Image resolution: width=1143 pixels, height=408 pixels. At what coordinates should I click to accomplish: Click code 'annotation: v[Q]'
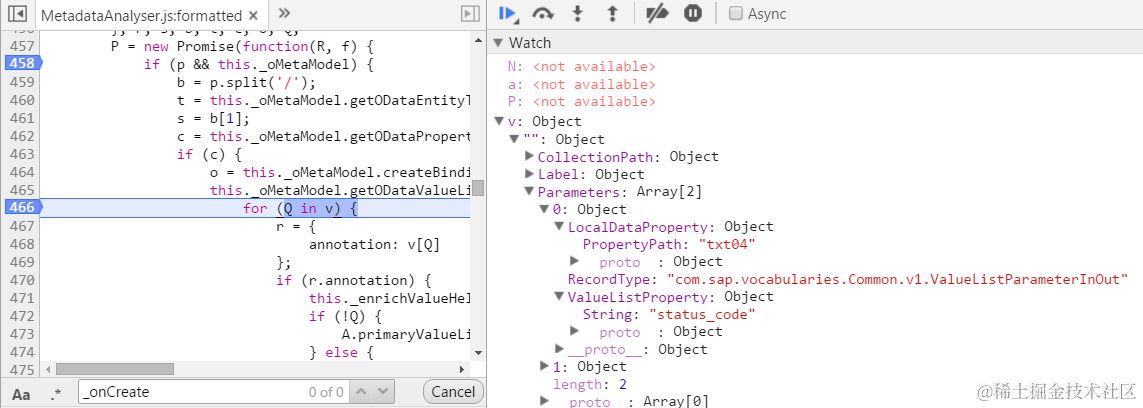coord(375,244)
